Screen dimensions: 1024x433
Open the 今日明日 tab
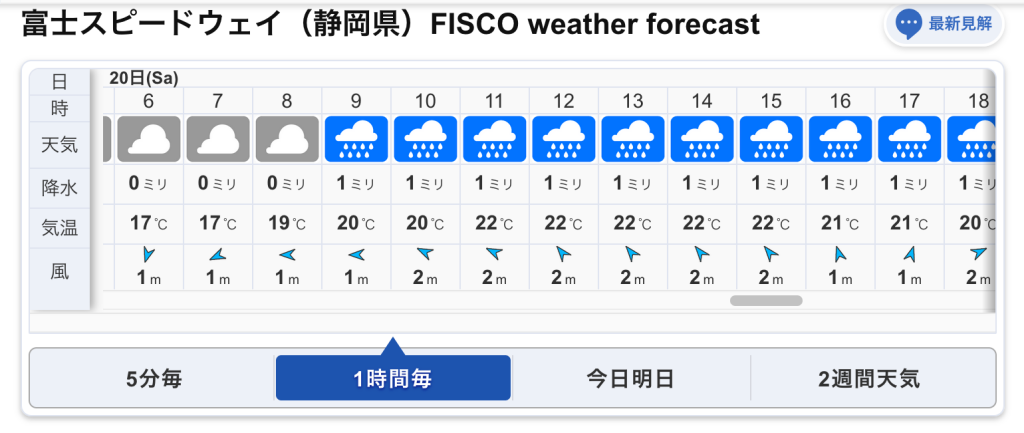click(x=630, y=378)
